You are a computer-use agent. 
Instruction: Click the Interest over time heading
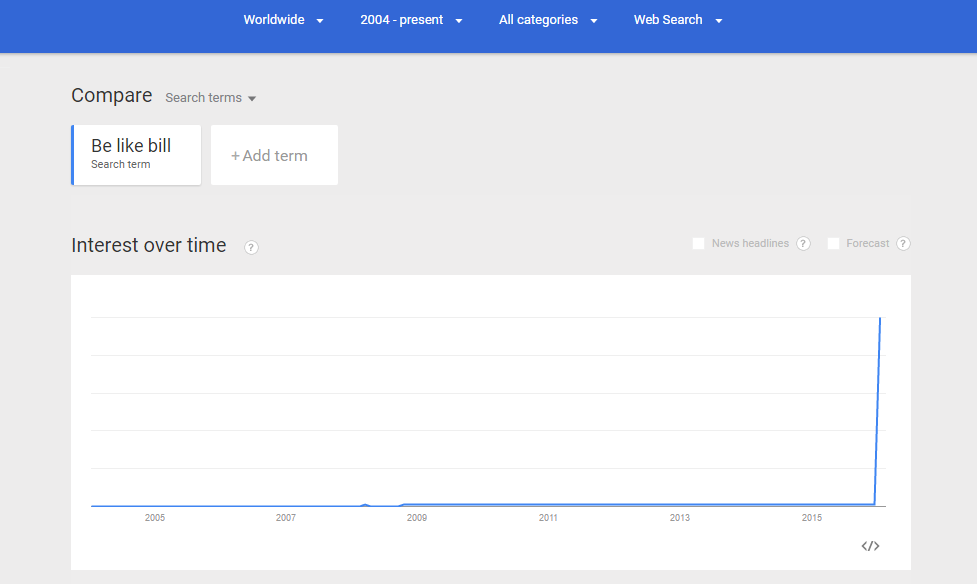coord(149,245)
